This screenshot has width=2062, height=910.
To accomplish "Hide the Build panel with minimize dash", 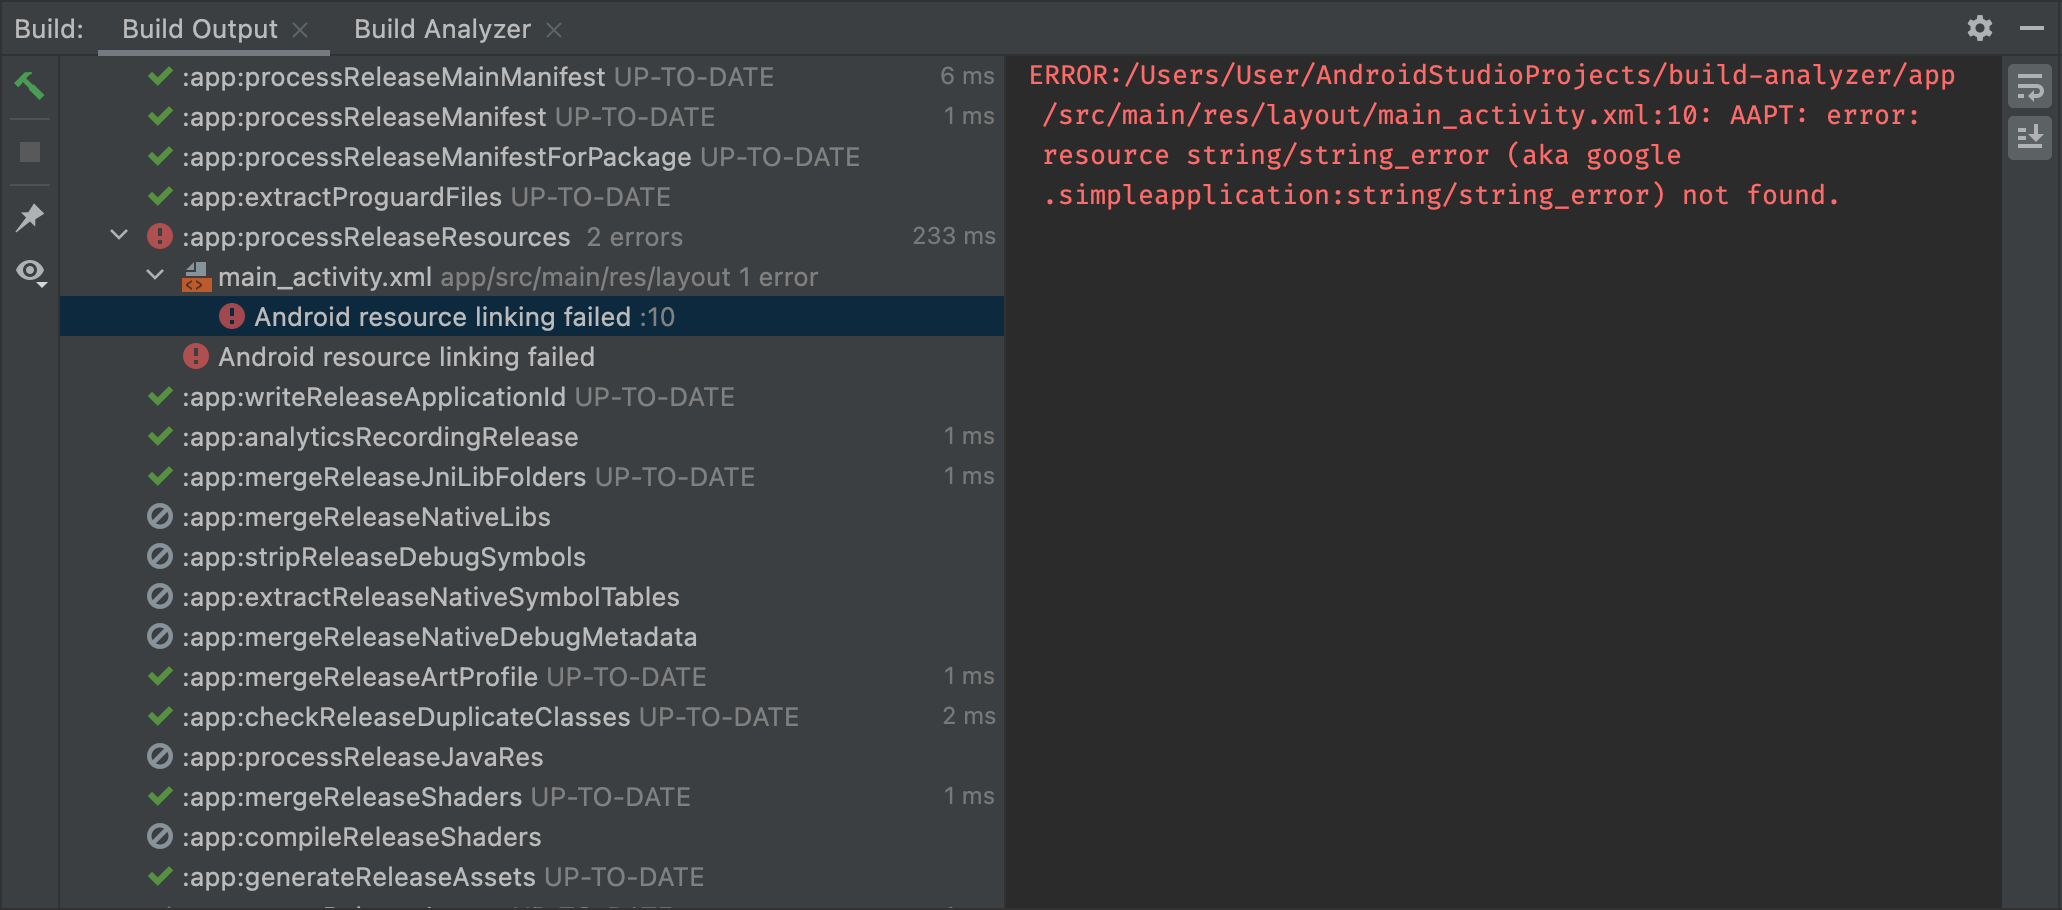I will pos(2031,28).
